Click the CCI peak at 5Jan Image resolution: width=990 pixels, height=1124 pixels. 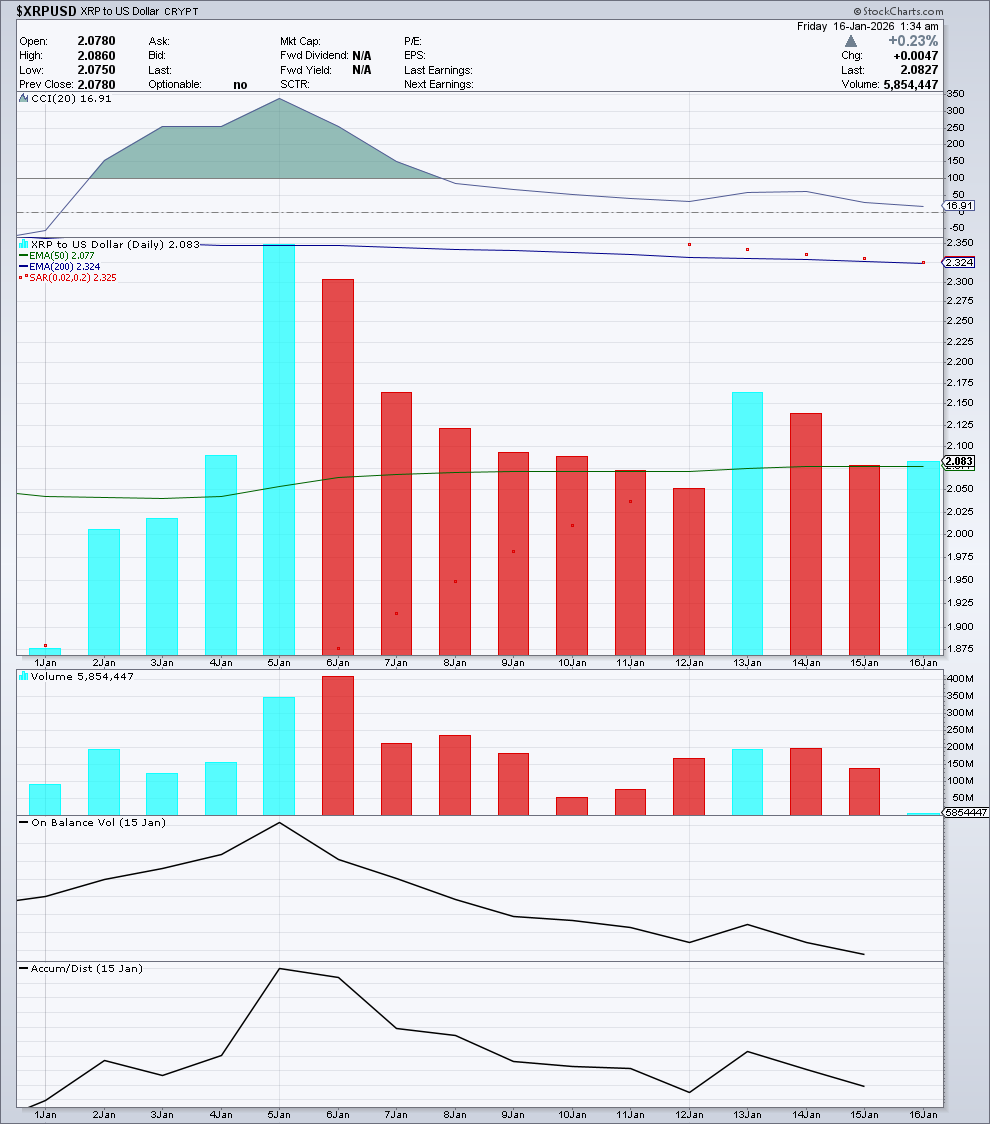click(279, 99)
